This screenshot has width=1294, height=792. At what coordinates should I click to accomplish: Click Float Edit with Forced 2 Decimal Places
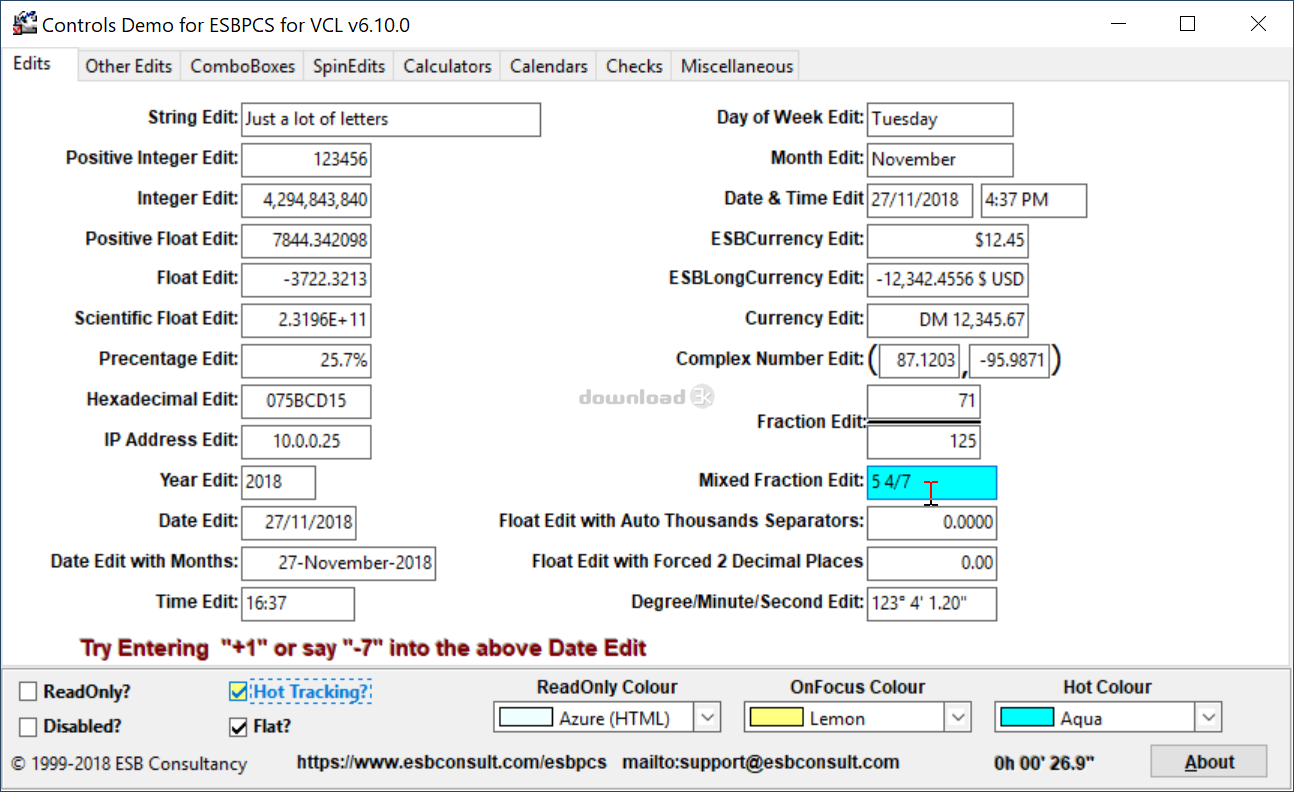(932, 563)
